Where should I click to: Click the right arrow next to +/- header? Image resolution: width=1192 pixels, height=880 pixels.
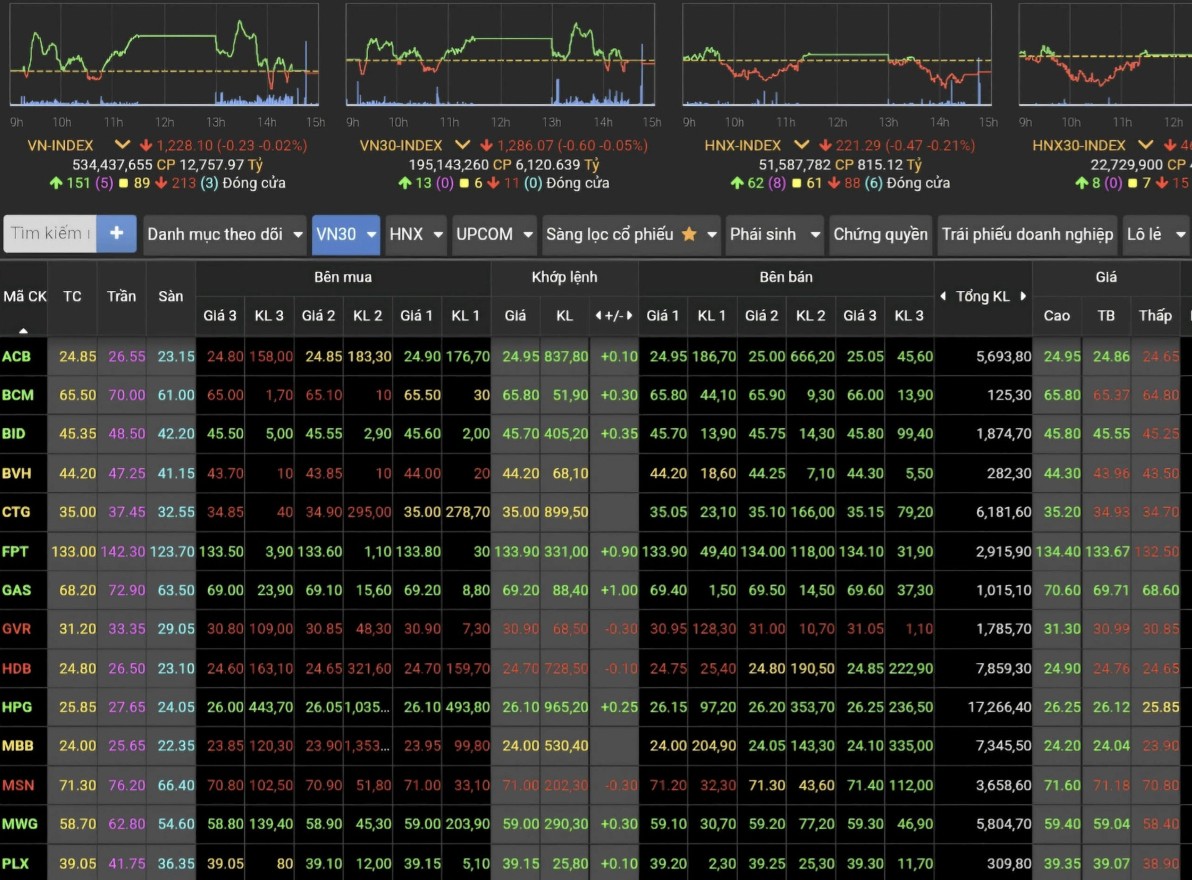pos(629,315)
